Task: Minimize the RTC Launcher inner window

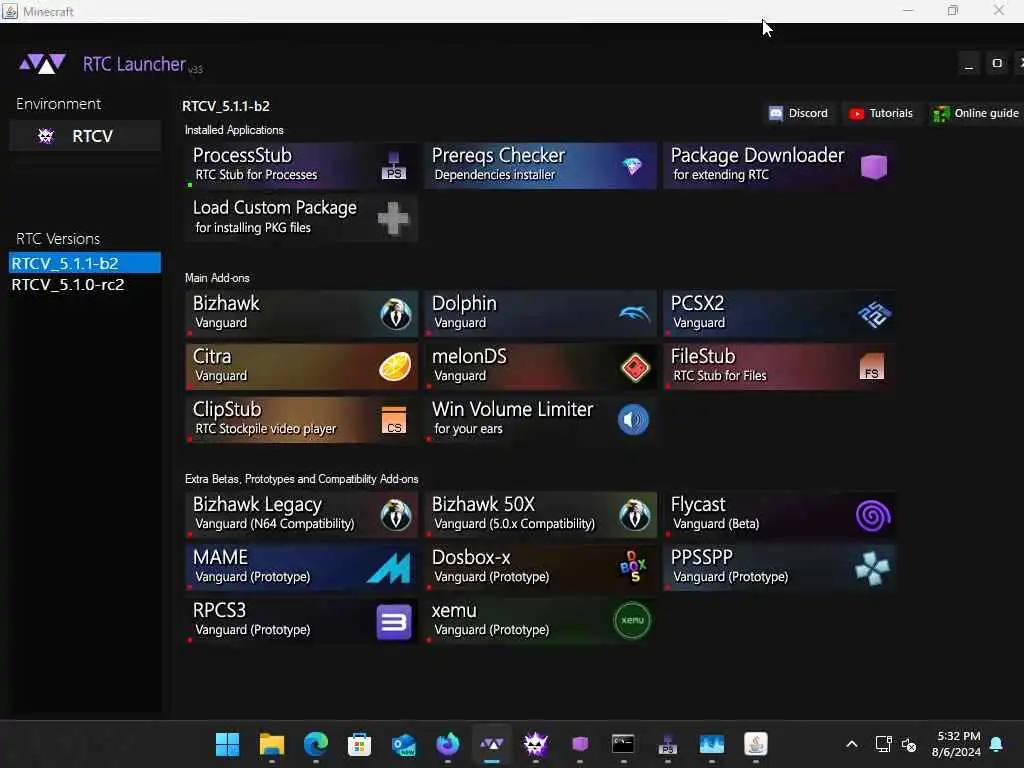Action: 969,64
